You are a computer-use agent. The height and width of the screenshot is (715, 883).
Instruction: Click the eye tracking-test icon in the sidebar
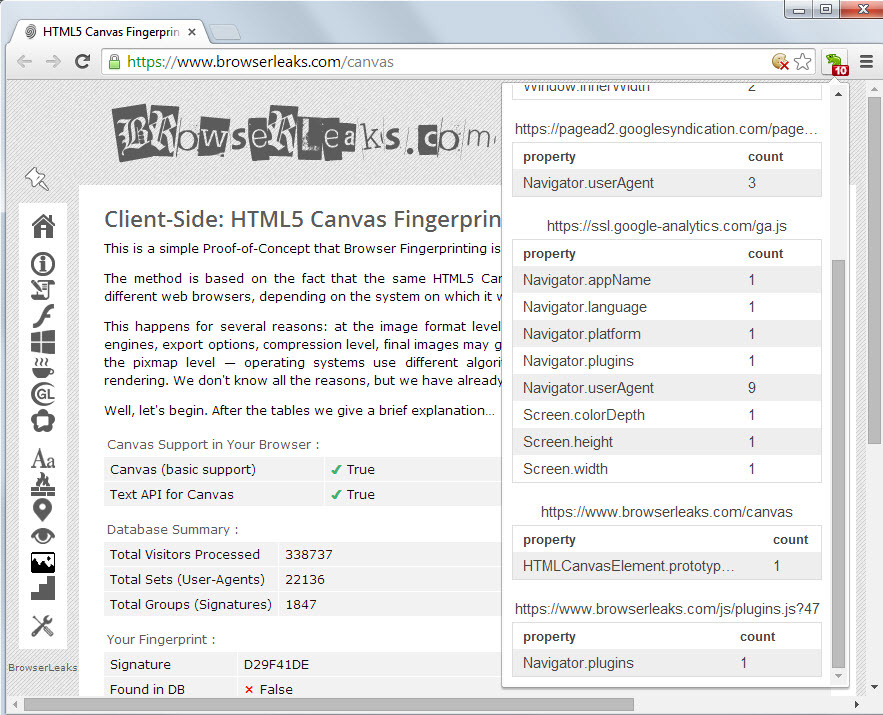pos(42,535)
